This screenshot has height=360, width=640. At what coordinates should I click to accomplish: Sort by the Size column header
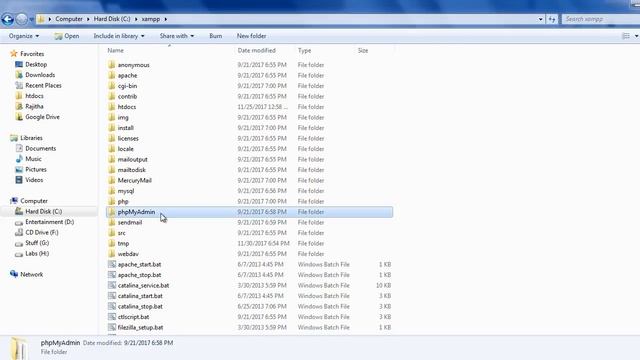(363, 50)
